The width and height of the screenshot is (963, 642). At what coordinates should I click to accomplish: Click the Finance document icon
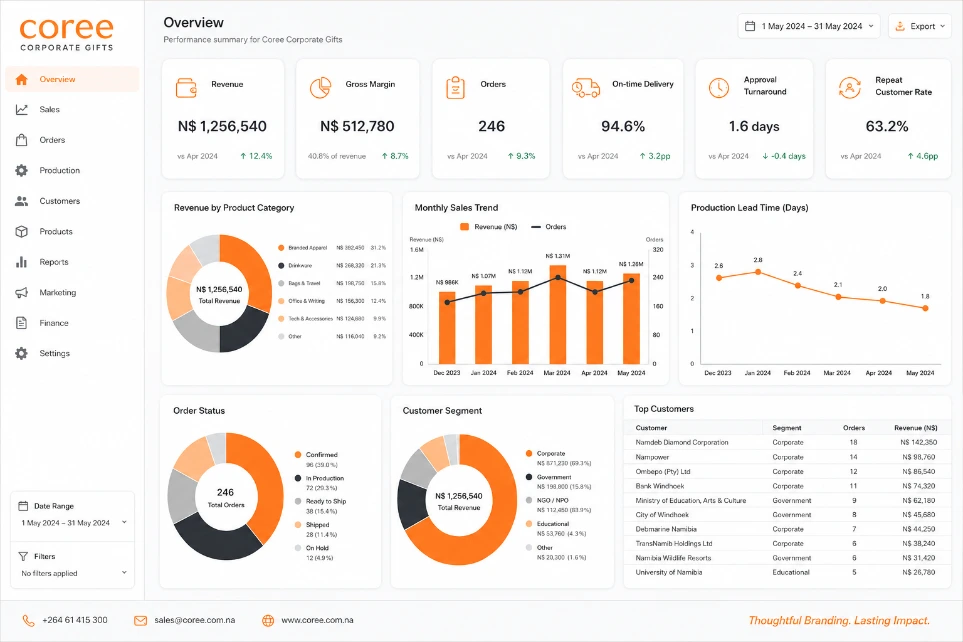tap(21, 323)
